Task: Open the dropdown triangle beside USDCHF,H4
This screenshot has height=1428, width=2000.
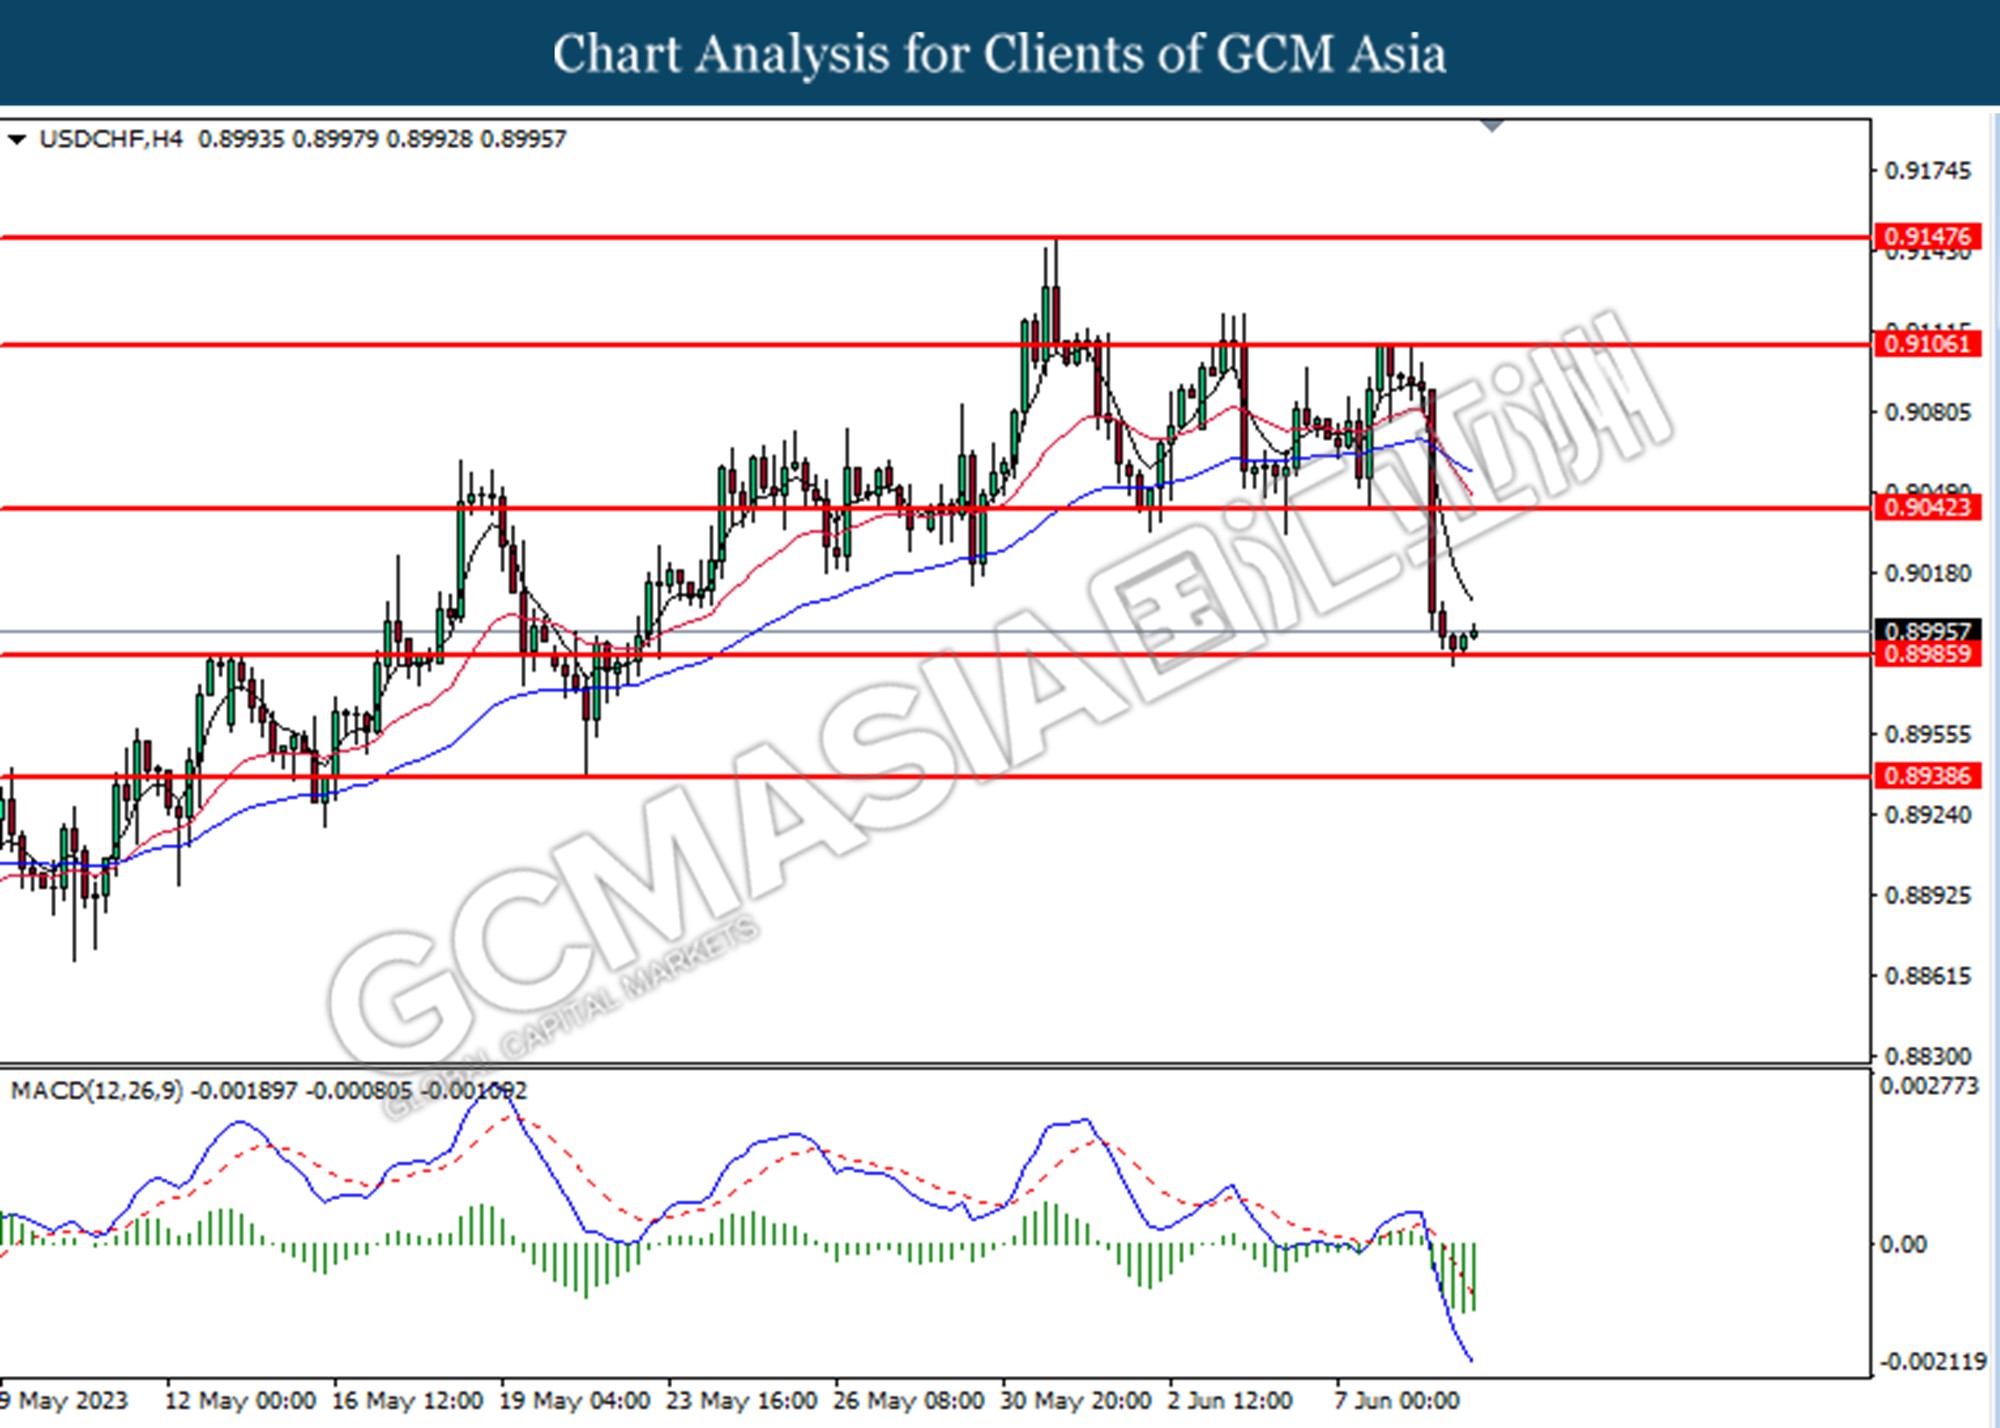Action: (x=17, y=140)
